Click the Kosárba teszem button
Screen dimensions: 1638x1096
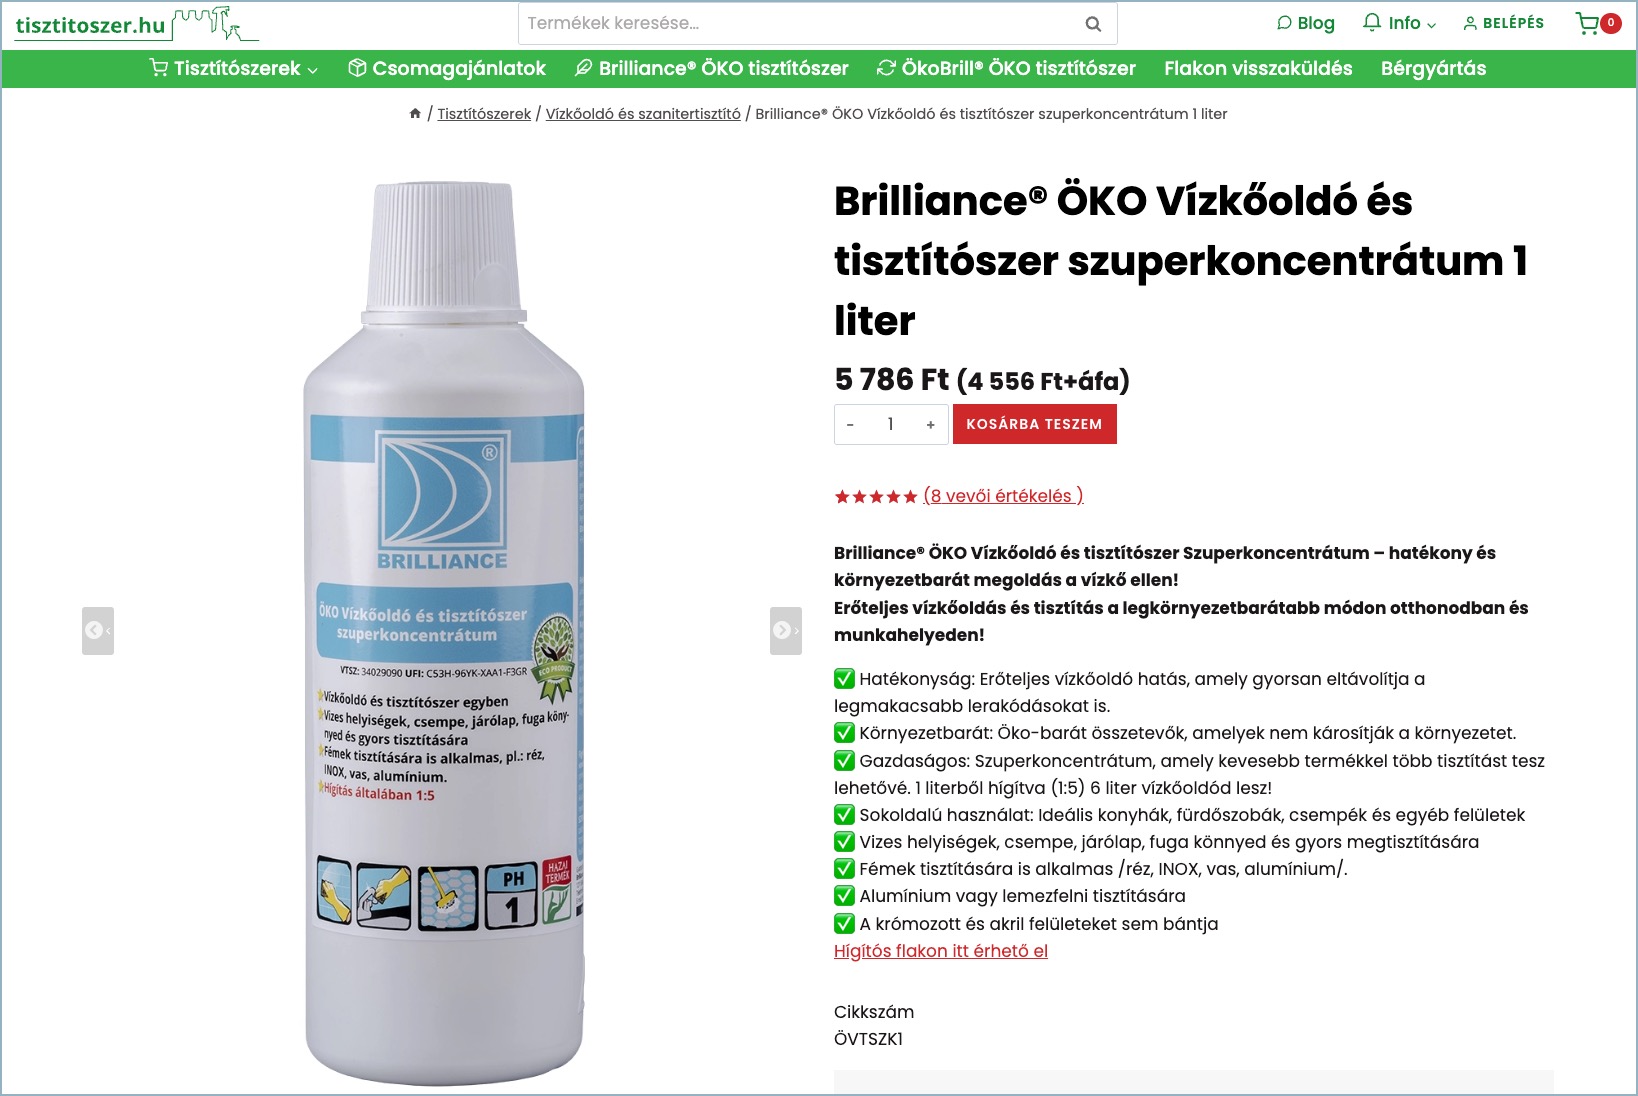[1034, 424]
